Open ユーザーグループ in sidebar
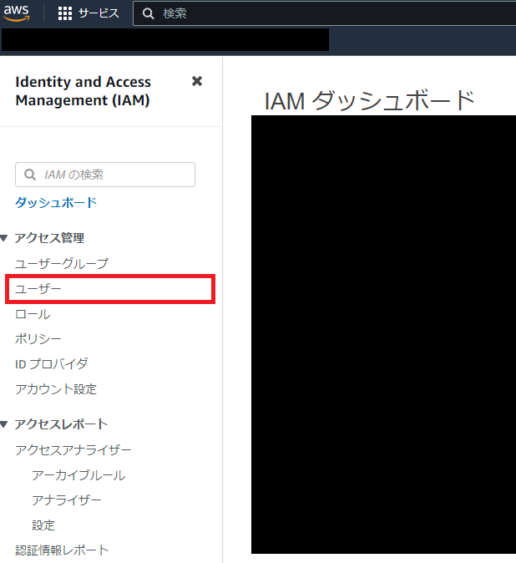Image resolution: width=516 pixels, height=563 pixels. [62, 264]
